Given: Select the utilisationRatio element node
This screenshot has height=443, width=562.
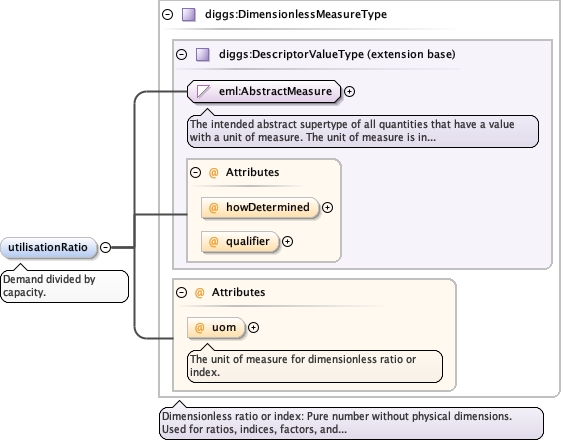Looking at the screenshot, I should (x=48, y=247).
